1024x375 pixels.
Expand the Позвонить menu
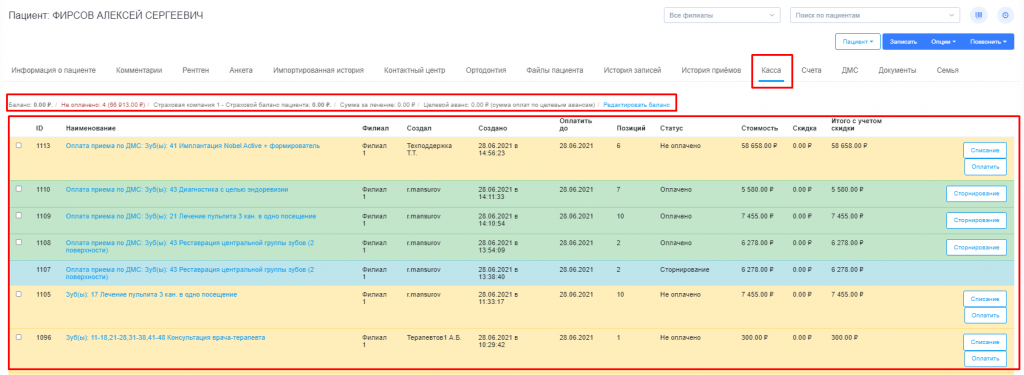point(987,42)
